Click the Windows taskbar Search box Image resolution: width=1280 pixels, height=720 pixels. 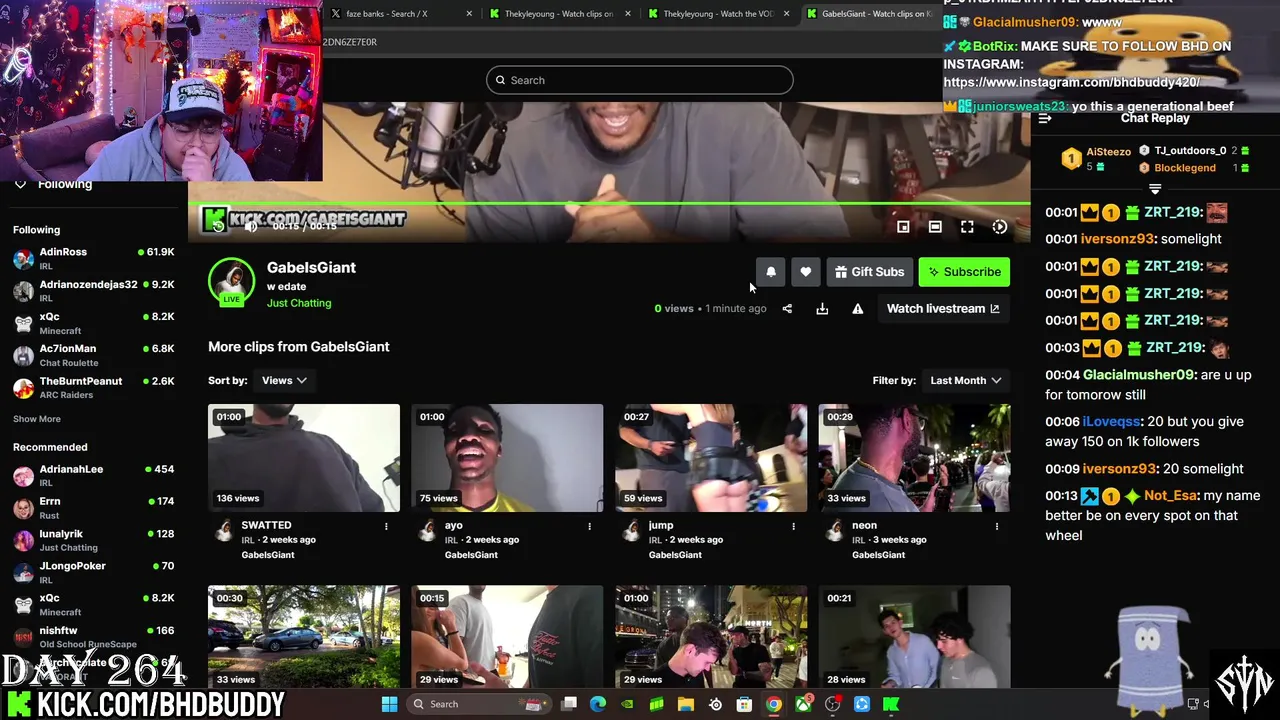[477, 704]
